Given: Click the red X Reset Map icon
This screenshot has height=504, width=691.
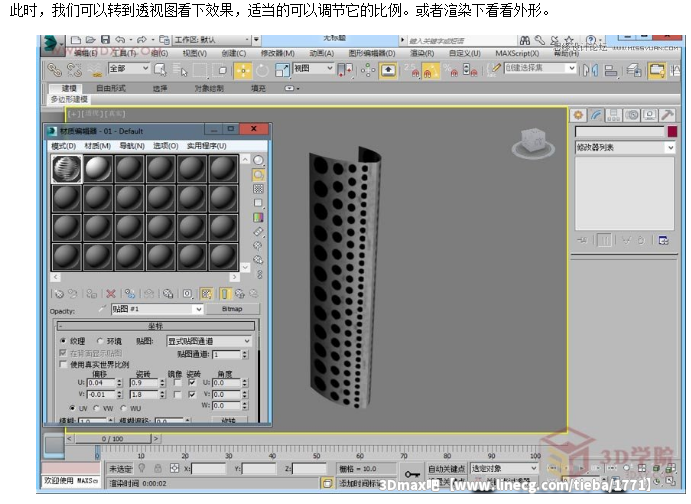Looking at the screenshot, I should pyautogui.click(x=111, y=293).
